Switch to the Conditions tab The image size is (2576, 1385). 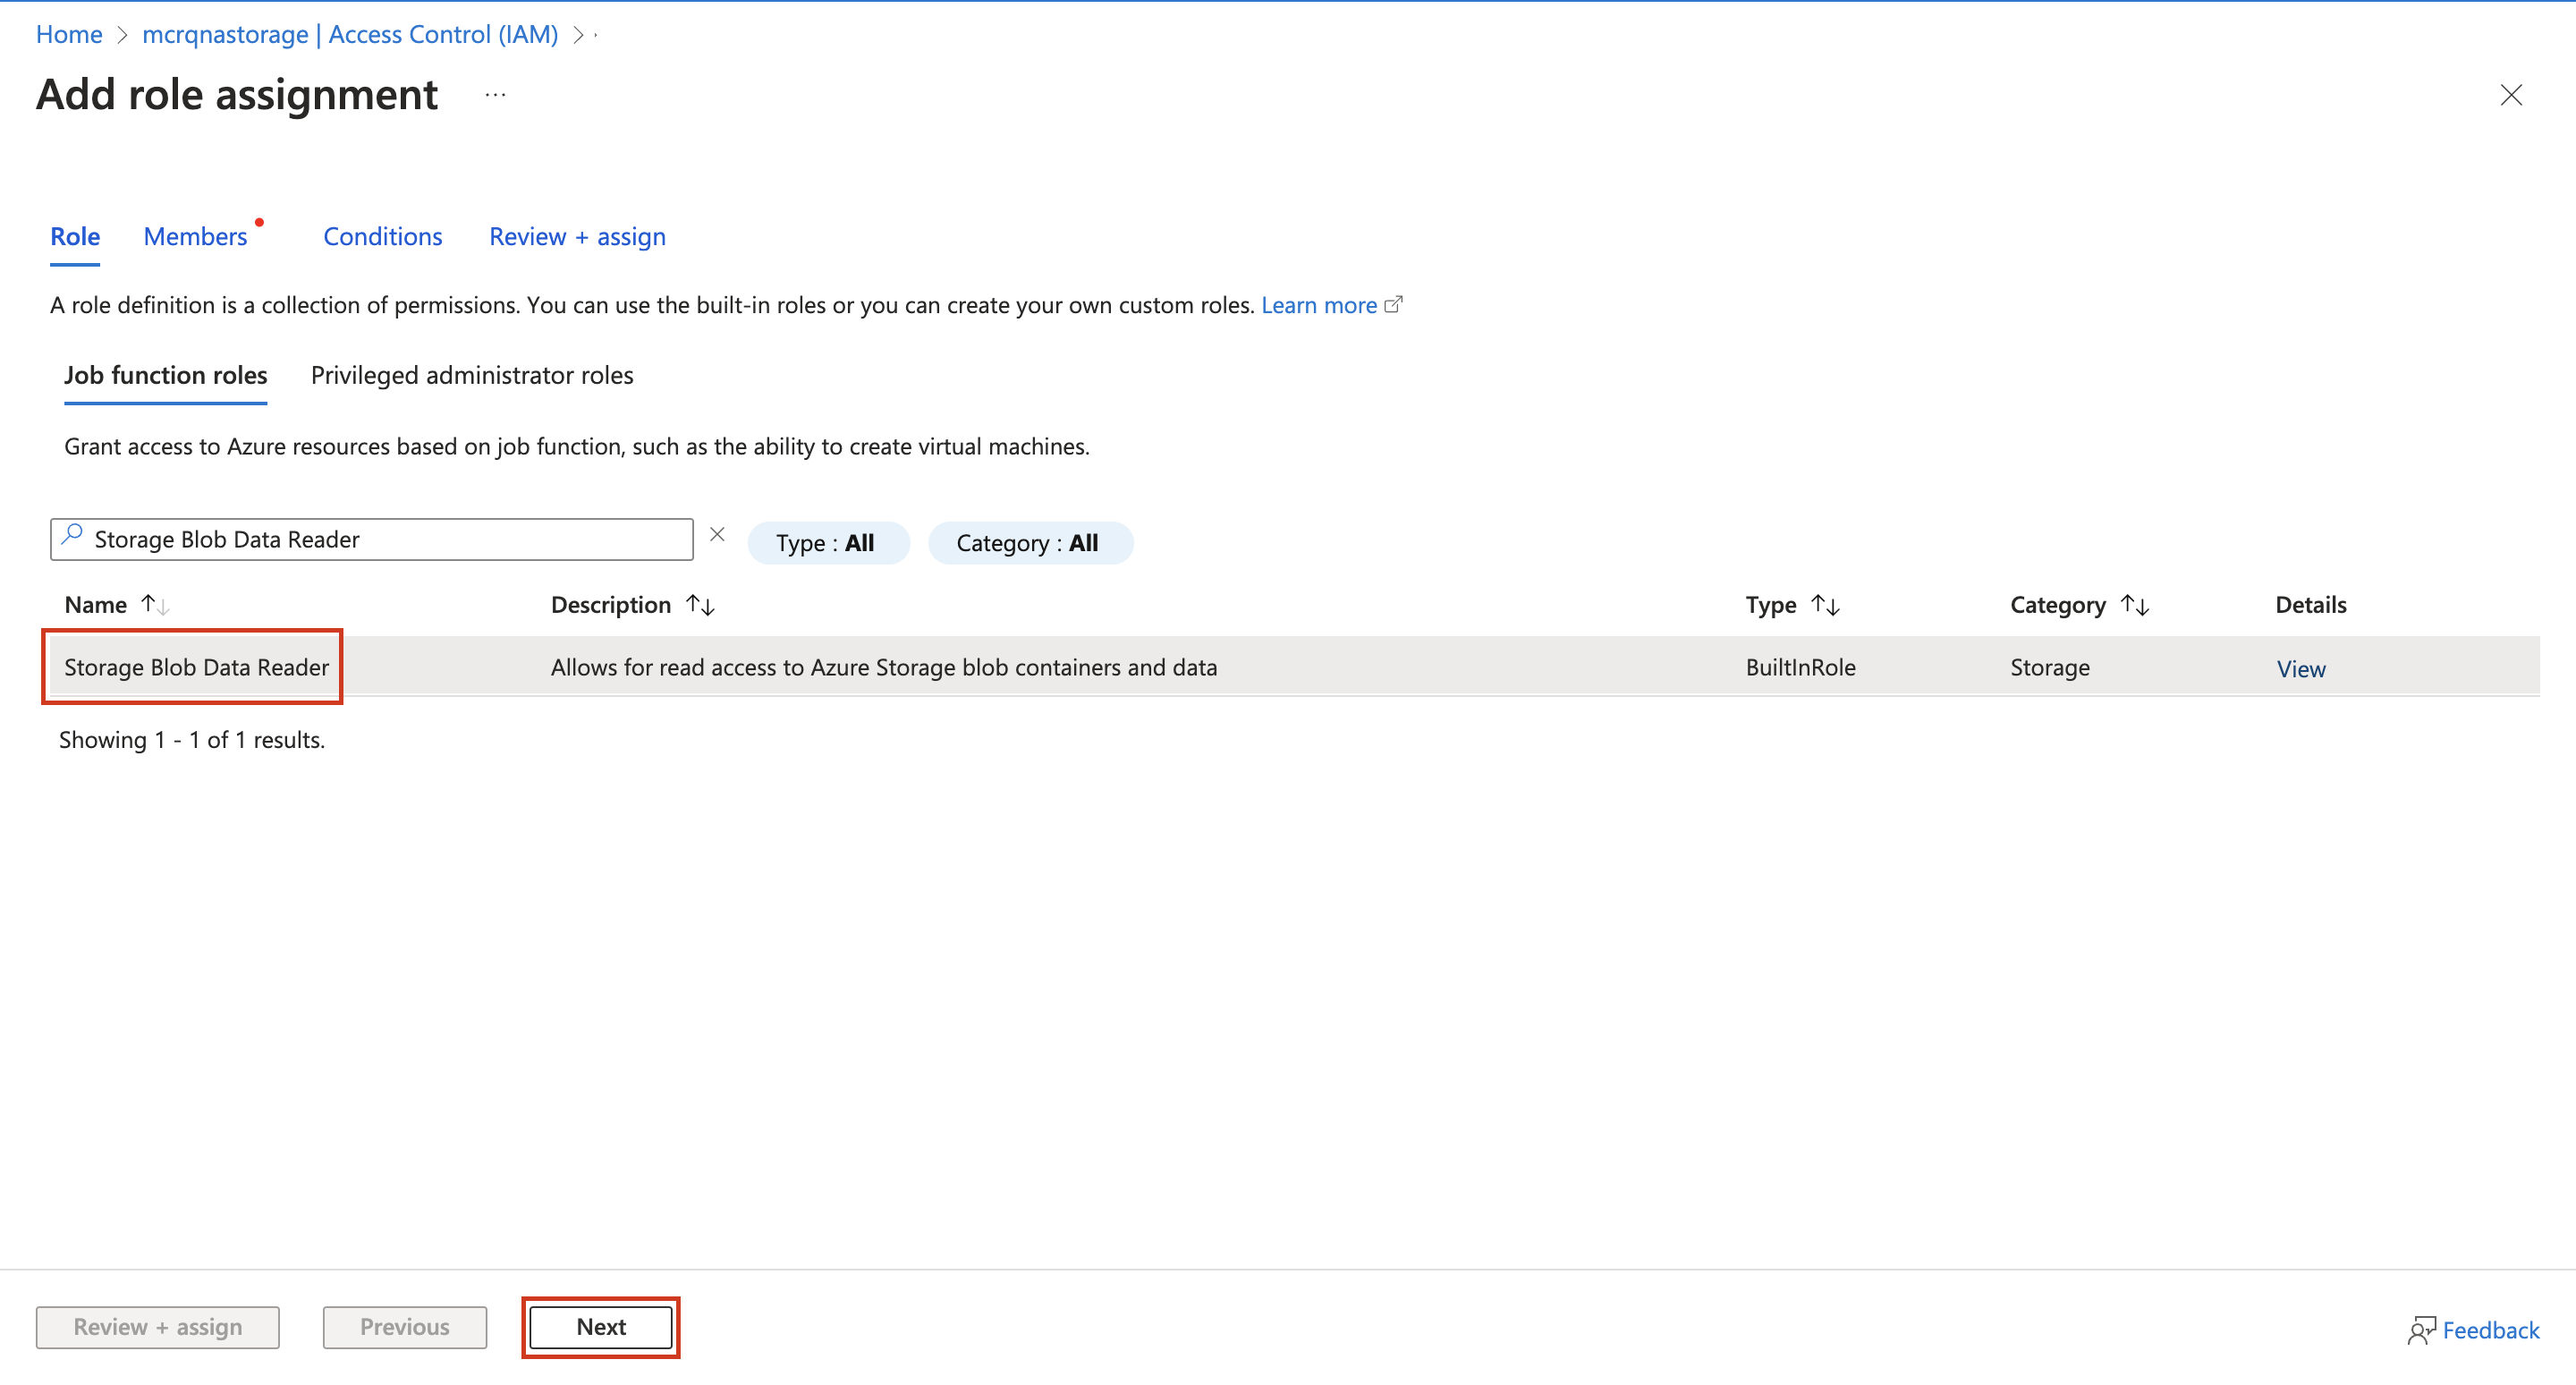382,236
